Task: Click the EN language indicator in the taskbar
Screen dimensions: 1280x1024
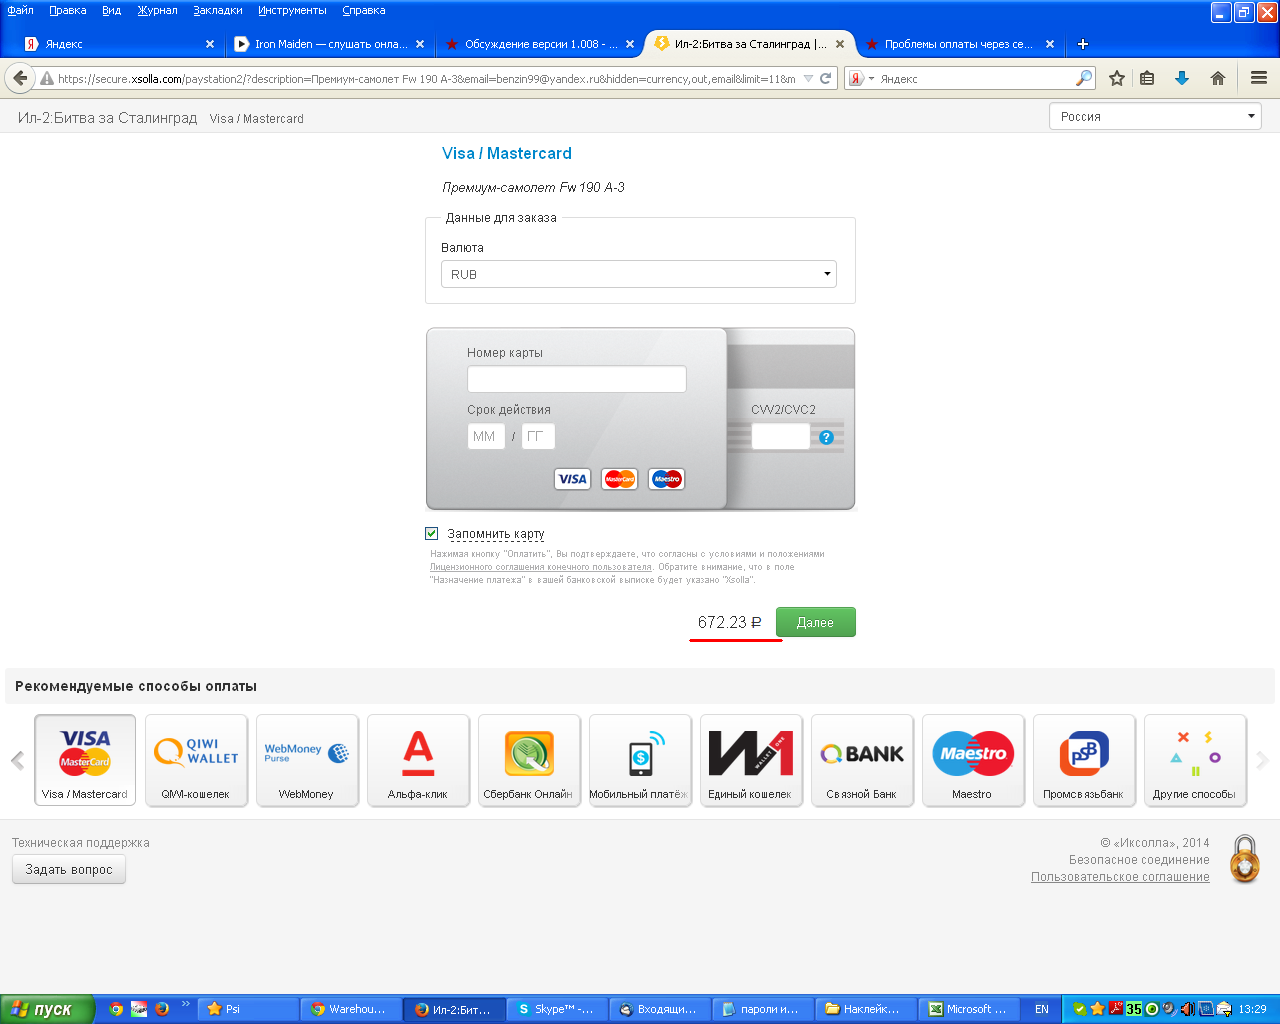Action: (x=1042, y=1009)
